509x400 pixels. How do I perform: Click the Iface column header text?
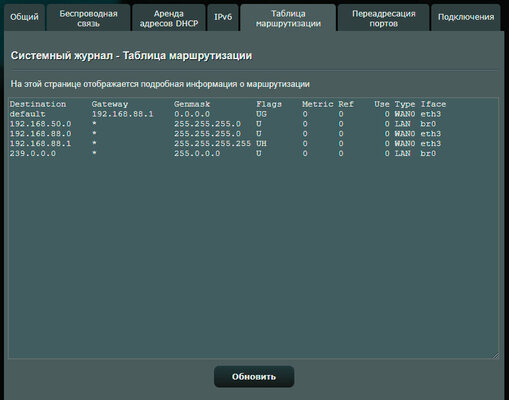pos(433,104)
